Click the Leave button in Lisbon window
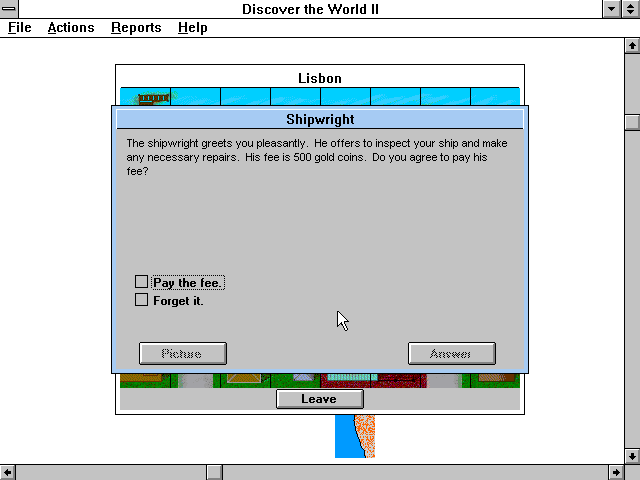 coord(320,399)
